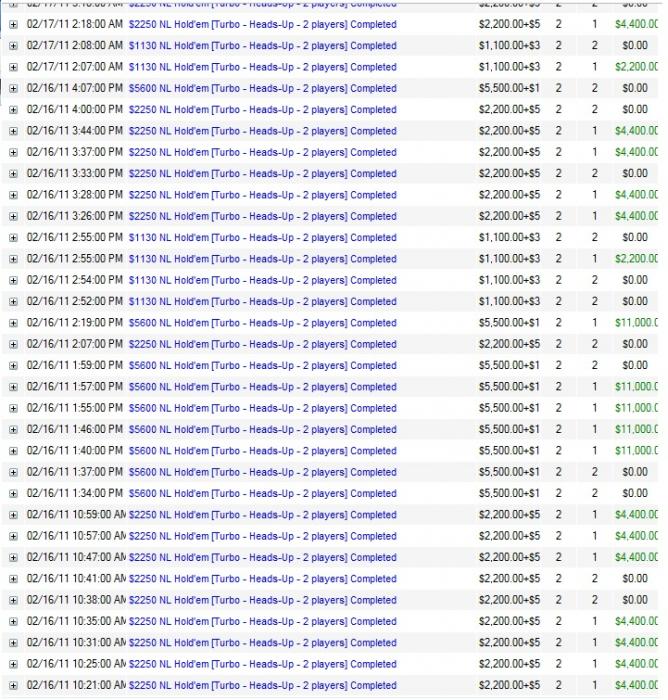
Task: Expand the 02/16/11 10:31:00 AM tournament row
Action: pyautogui.click(x=13, y=643)
